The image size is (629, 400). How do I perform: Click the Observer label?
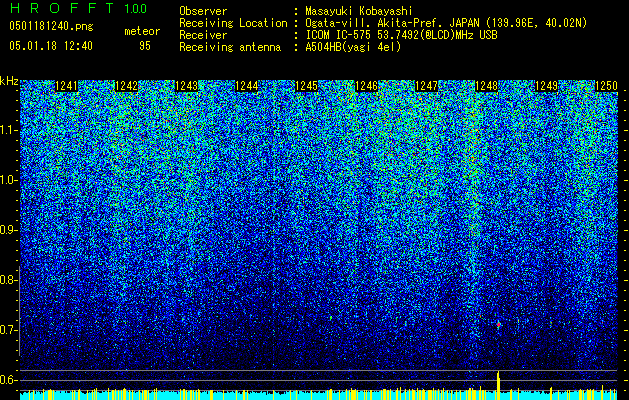coord(203,11)
